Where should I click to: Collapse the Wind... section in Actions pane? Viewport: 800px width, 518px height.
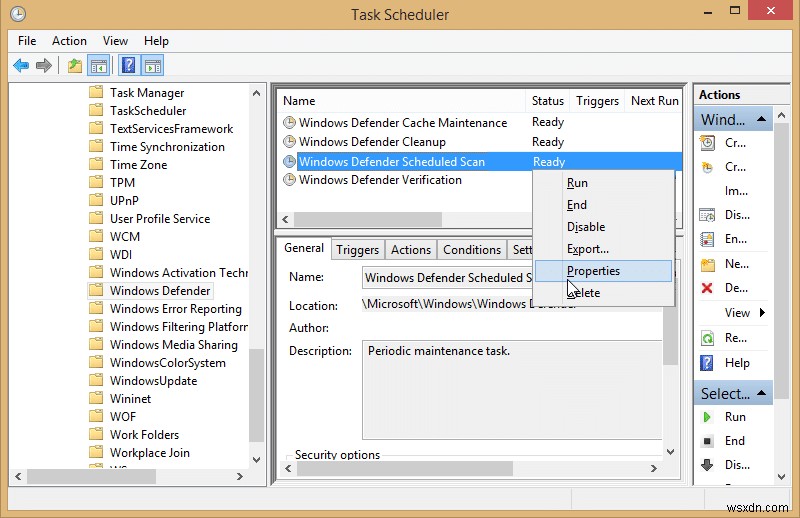(x=762, y=119)
